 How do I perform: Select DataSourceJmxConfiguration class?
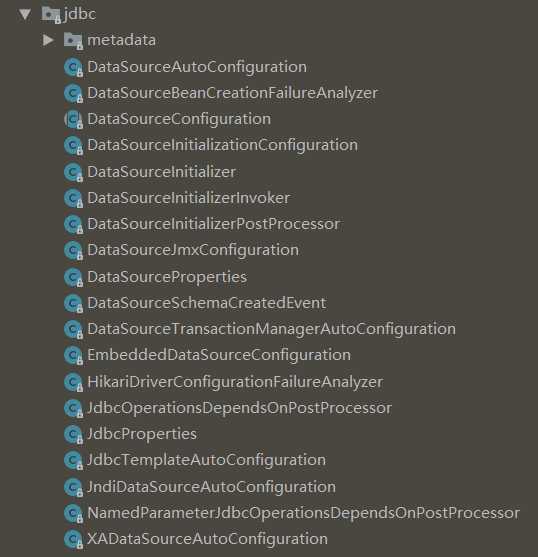[x=193, y=250]
